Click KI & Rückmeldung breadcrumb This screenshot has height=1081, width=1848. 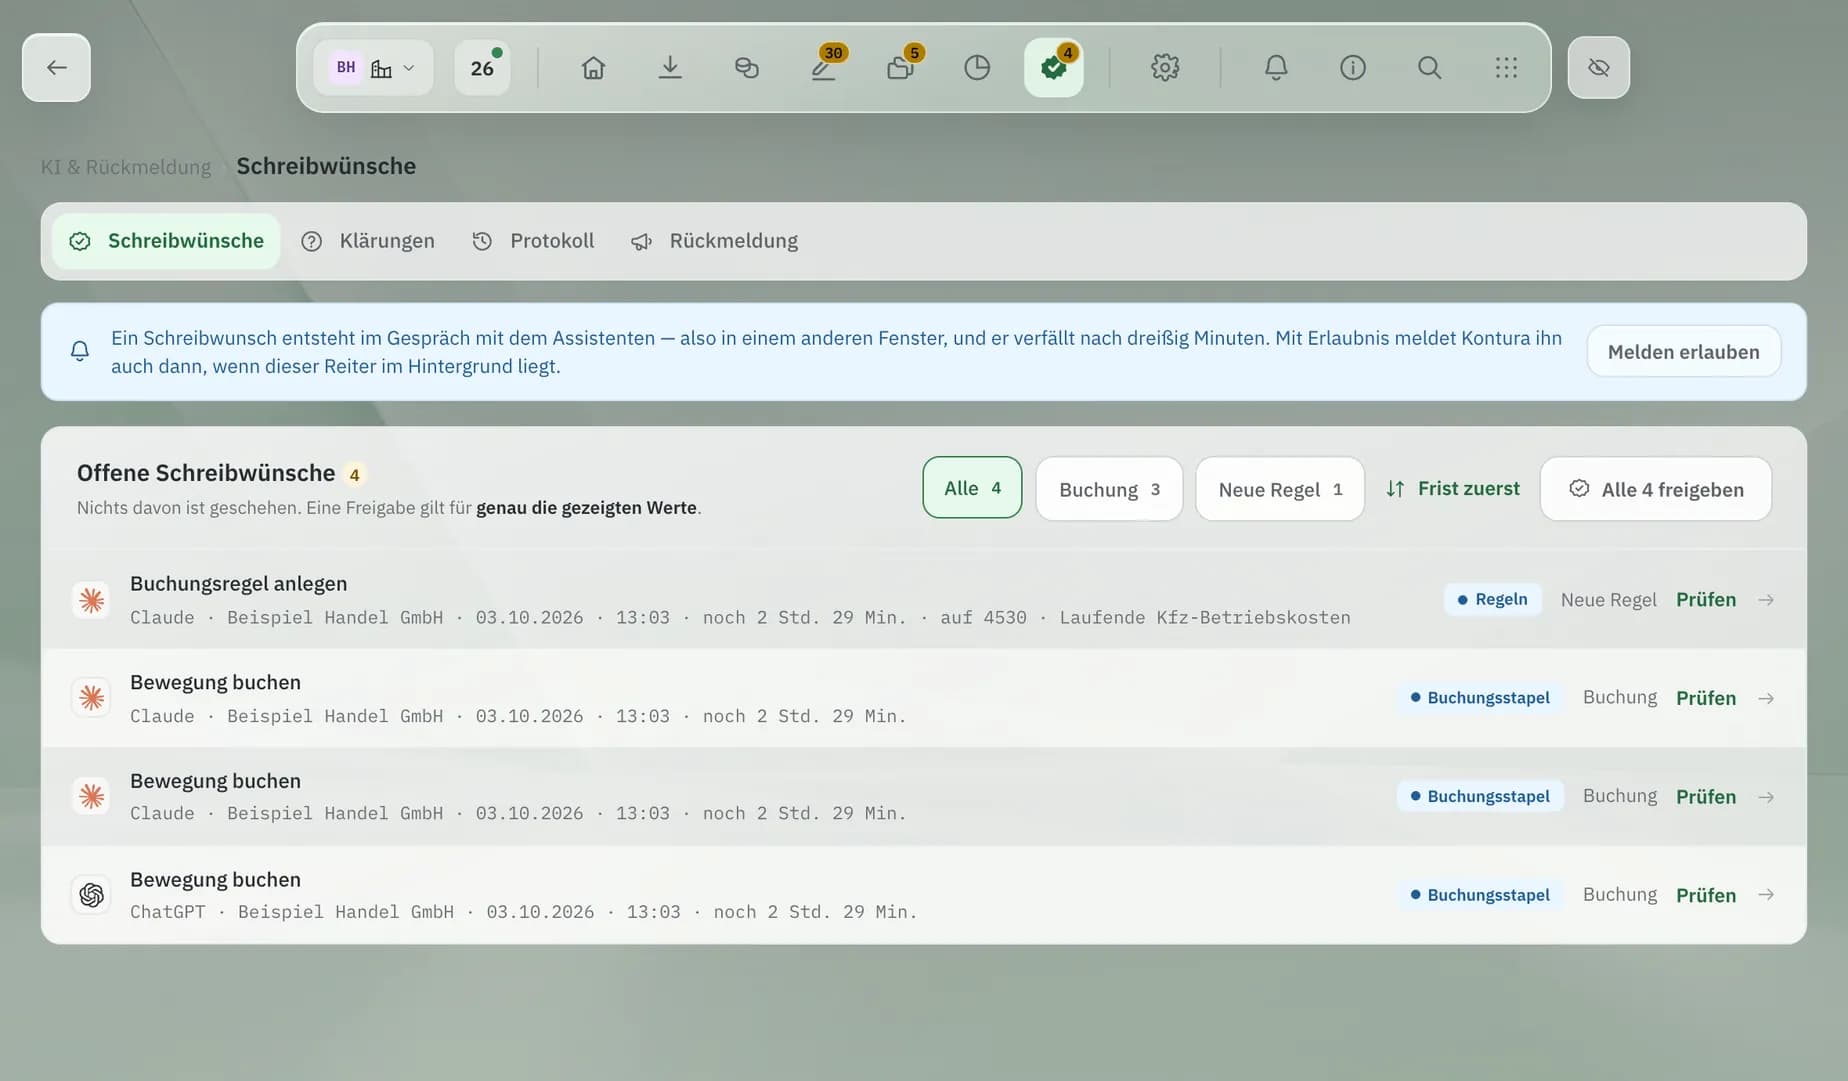tap(126, 167)
